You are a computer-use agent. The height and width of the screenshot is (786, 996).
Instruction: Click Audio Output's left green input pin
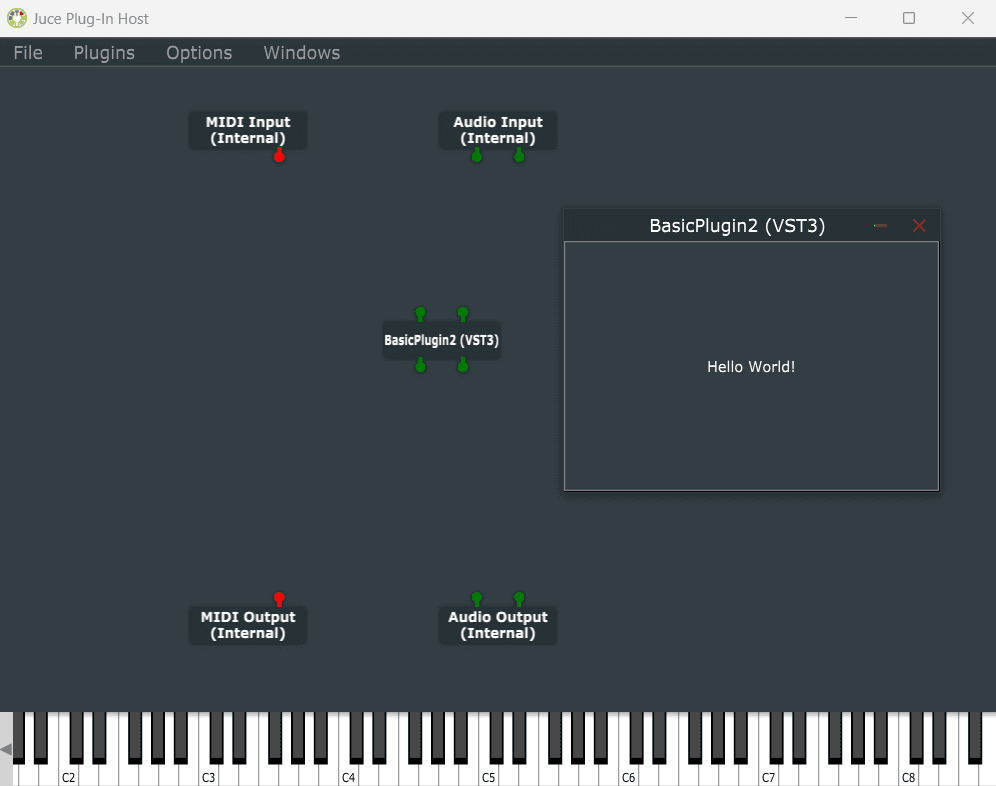pos(477,598)
